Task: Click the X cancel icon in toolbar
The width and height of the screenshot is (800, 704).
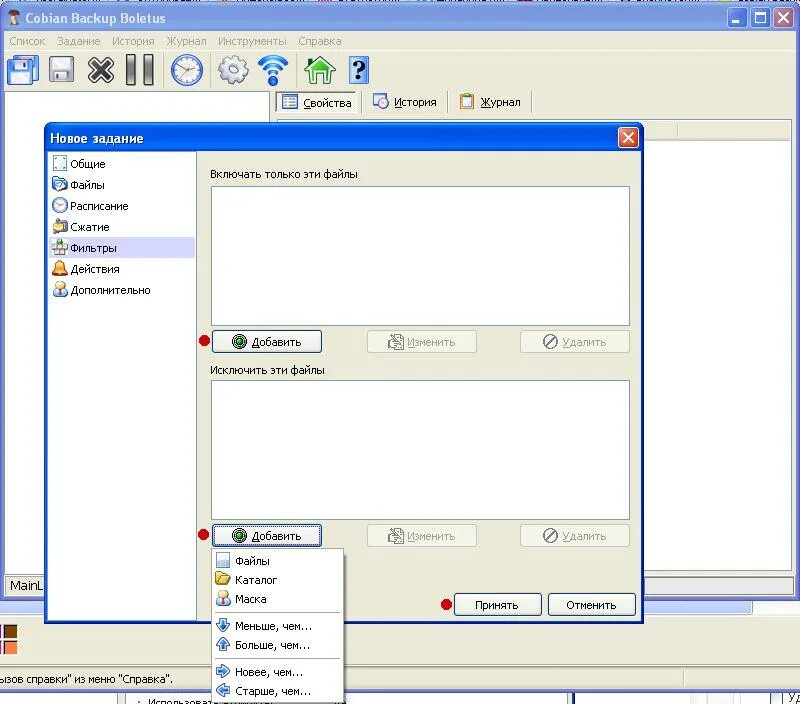Action: click(x=101, y=70)
